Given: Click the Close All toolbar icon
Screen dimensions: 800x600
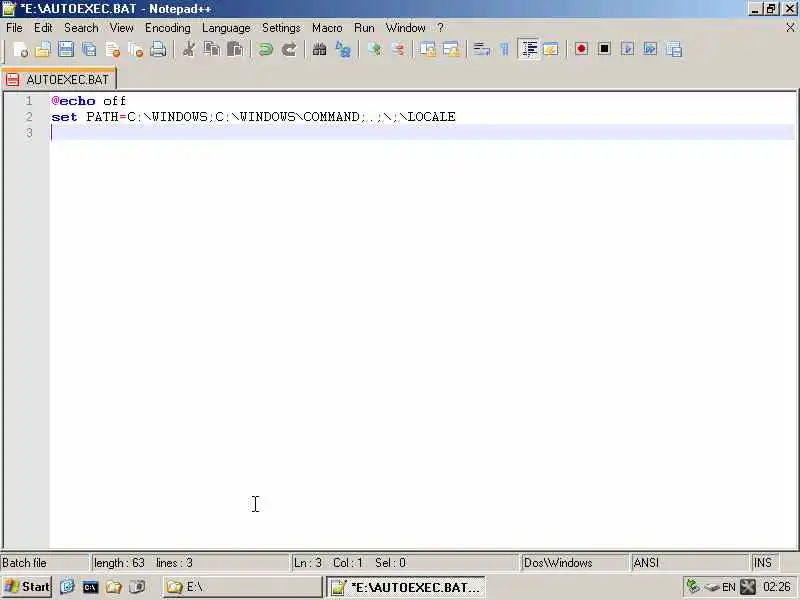Looking at the screenshot, I should pos(135,49).
